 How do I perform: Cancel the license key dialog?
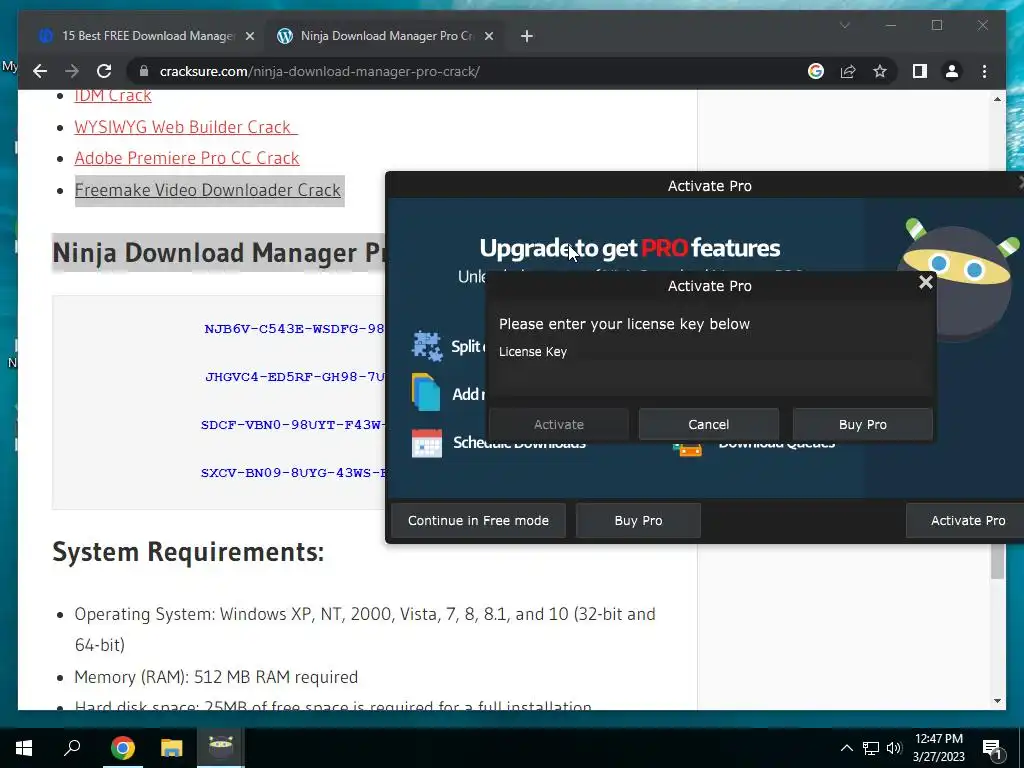coord(709,424)
